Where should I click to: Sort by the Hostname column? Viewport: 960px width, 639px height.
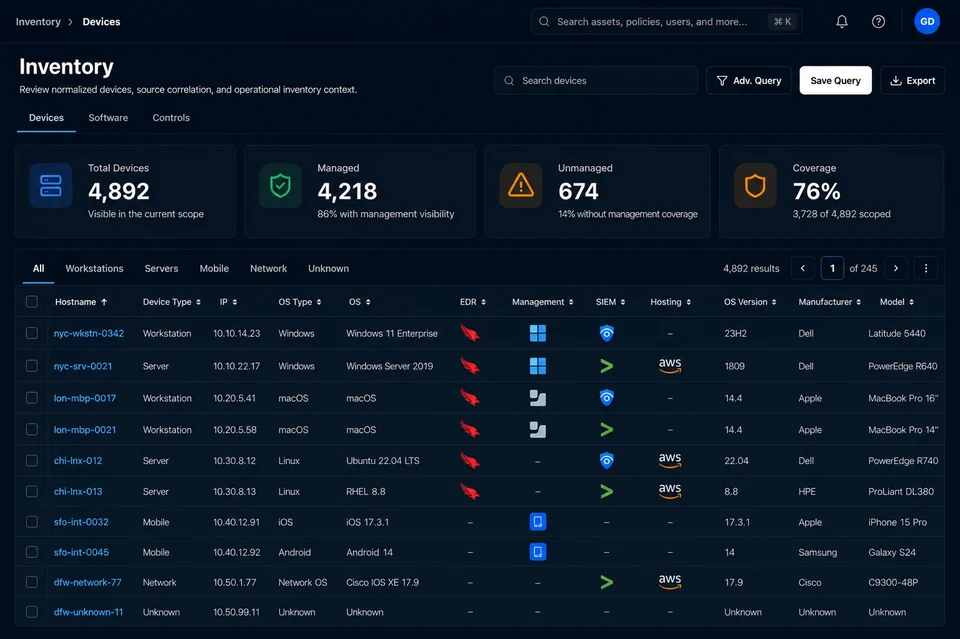tap(81, 302)
